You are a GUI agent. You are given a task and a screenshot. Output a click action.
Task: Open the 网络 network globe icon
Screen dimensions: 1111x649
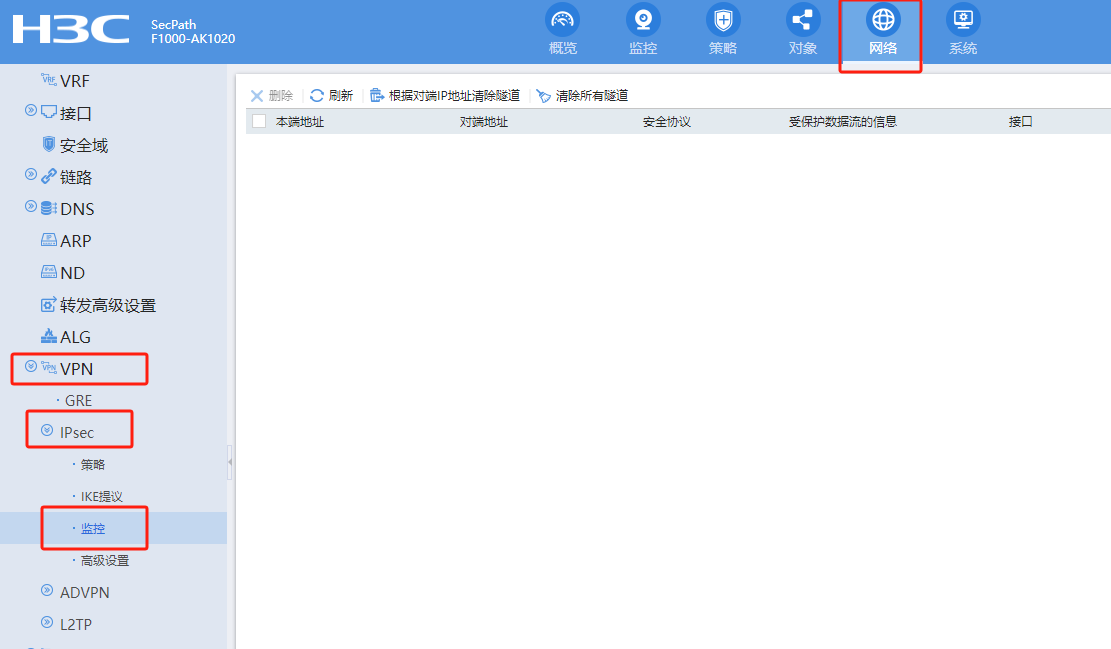pos(883,21)
